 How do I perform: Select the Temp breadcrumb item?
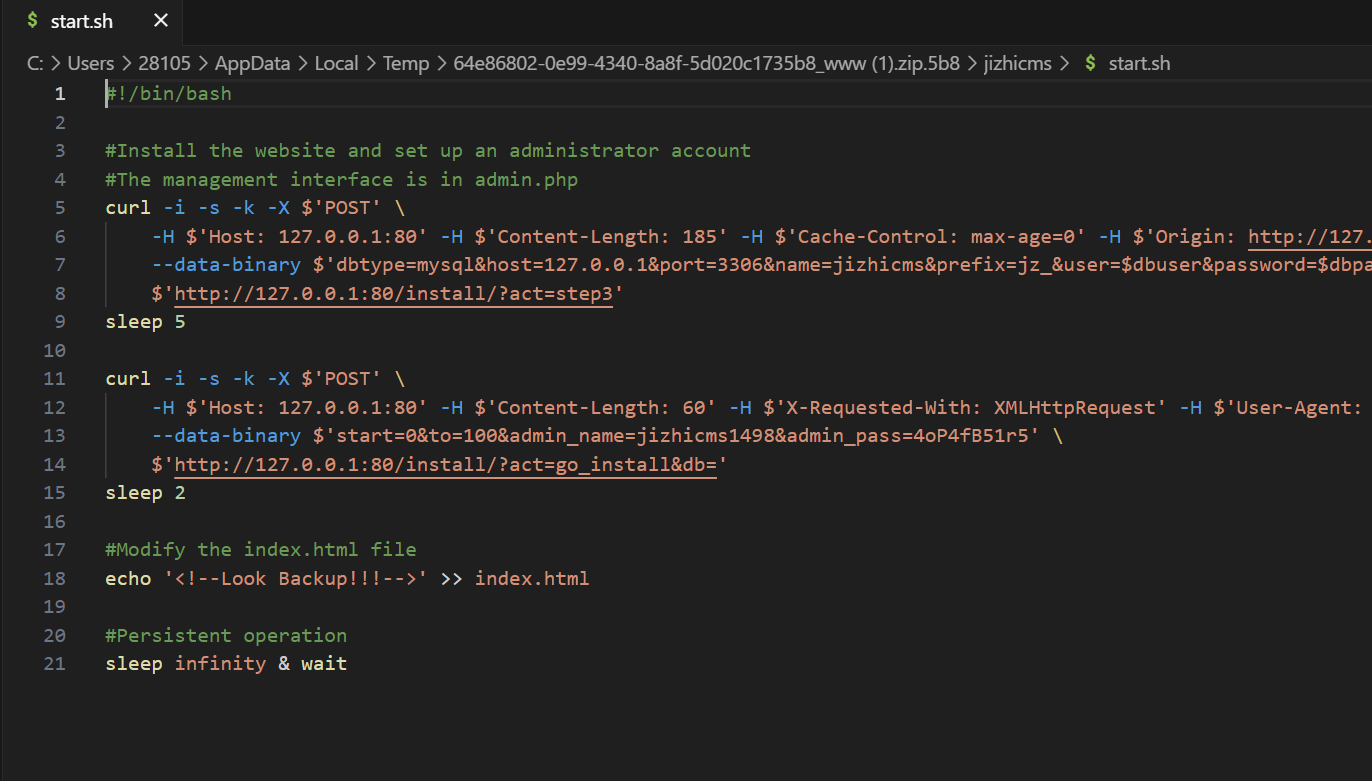point(406,63)
